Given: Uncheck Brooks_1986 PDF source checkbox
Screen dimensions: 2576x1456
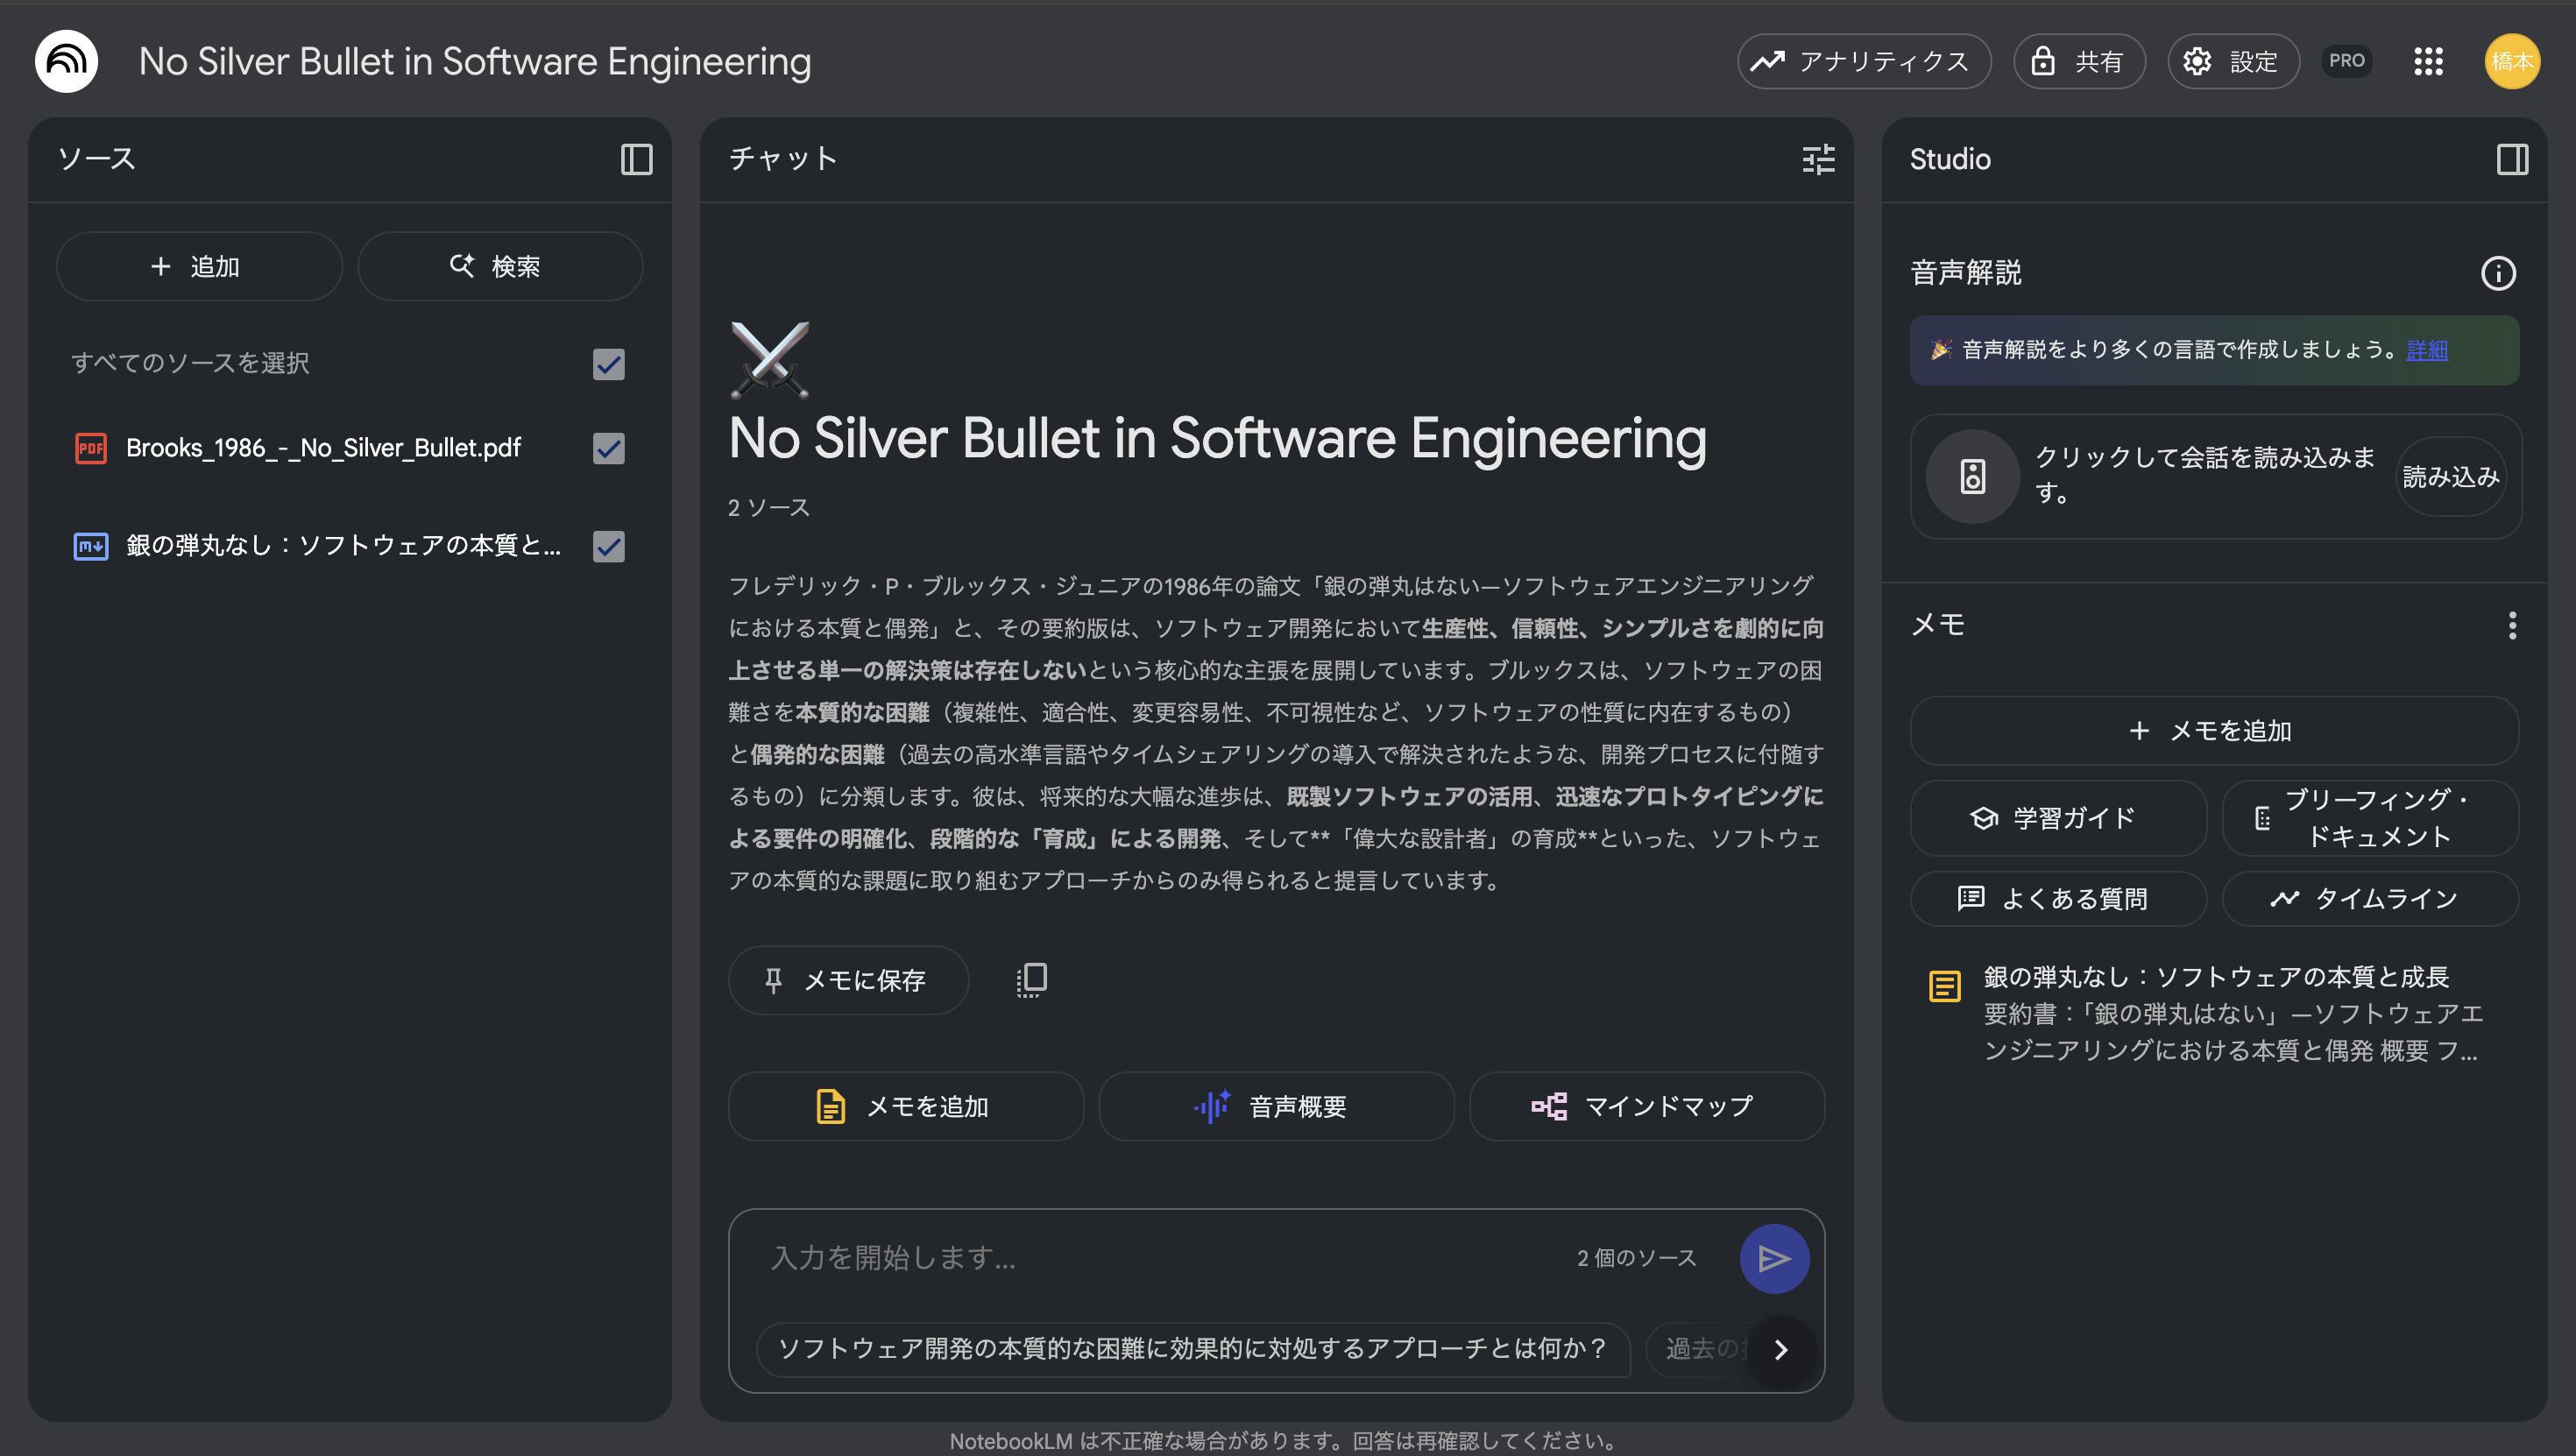Looking at the screenshot, I should click(608, 448).
